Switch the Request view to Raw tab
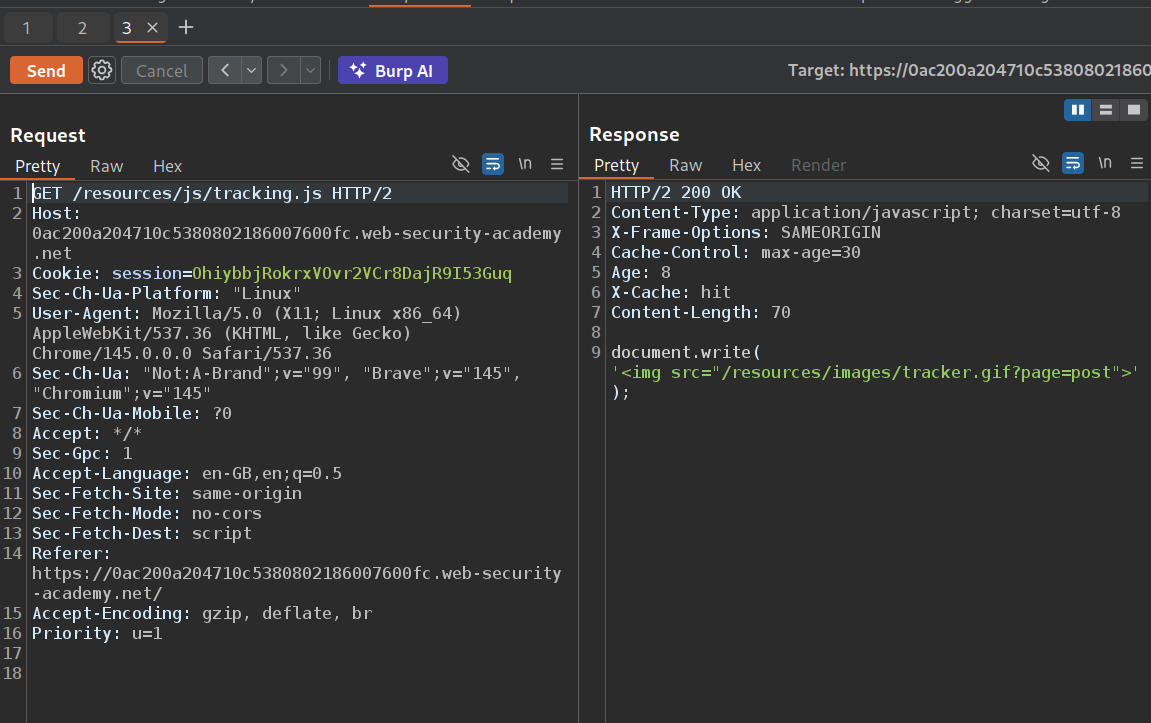The image size is (1151, 723). (x=106, y=166)
